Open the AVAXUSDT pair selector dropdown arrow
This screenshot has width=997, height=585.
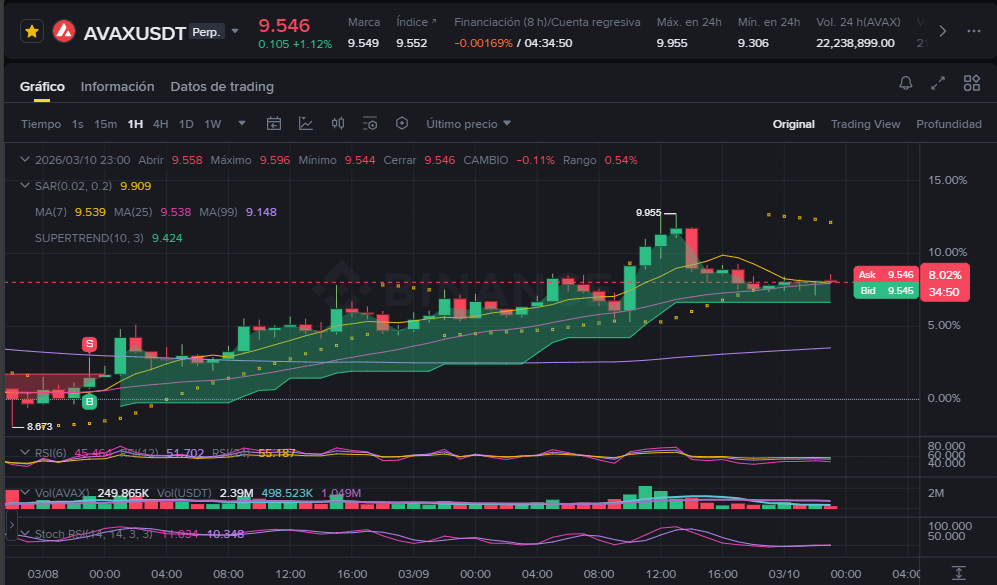235,31
